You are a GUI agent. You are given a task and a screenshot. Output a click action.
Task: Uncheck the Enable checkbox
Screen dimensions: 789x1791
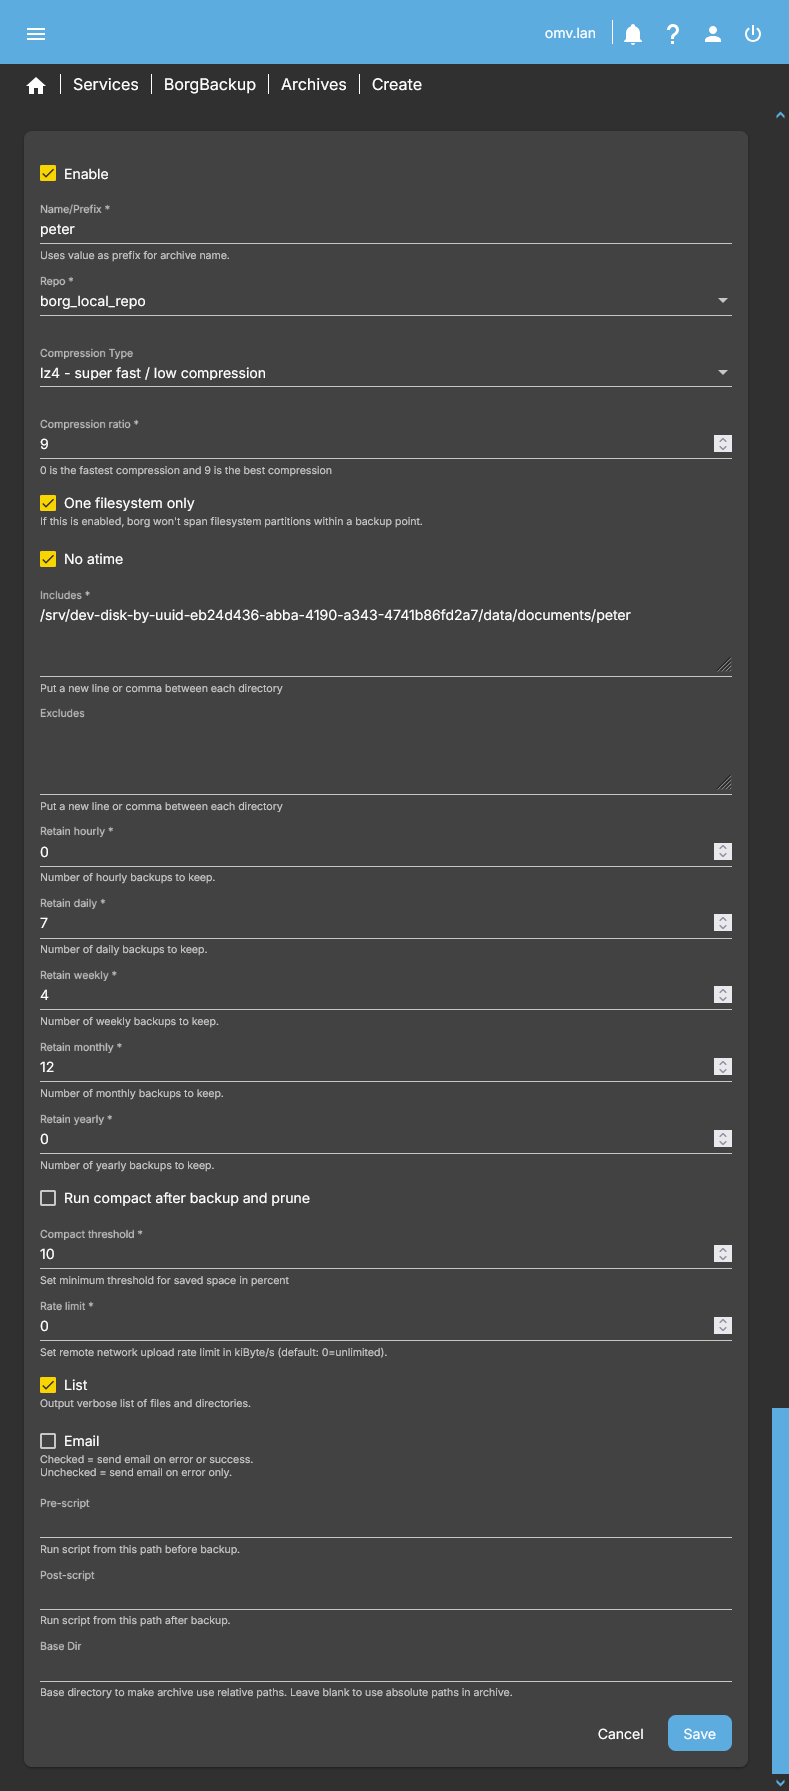(48, 174)
